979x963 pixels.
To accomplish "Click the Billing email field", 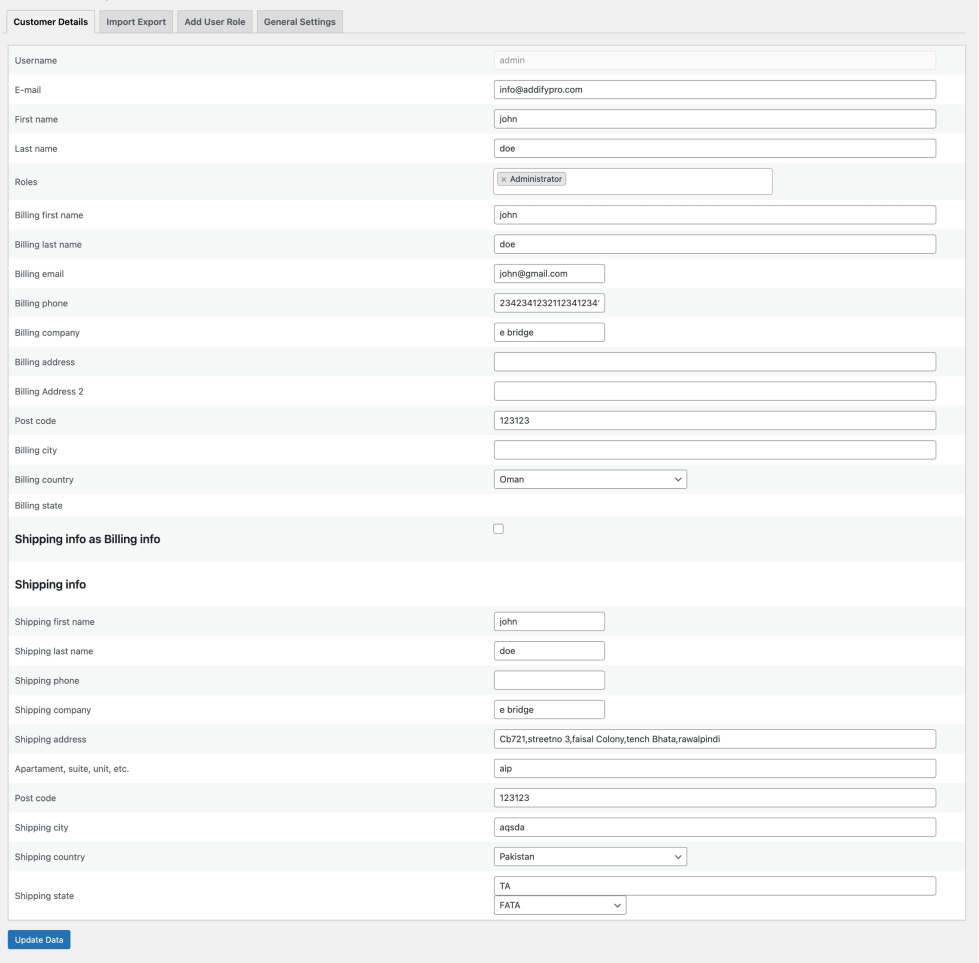I will pos(549,274).
